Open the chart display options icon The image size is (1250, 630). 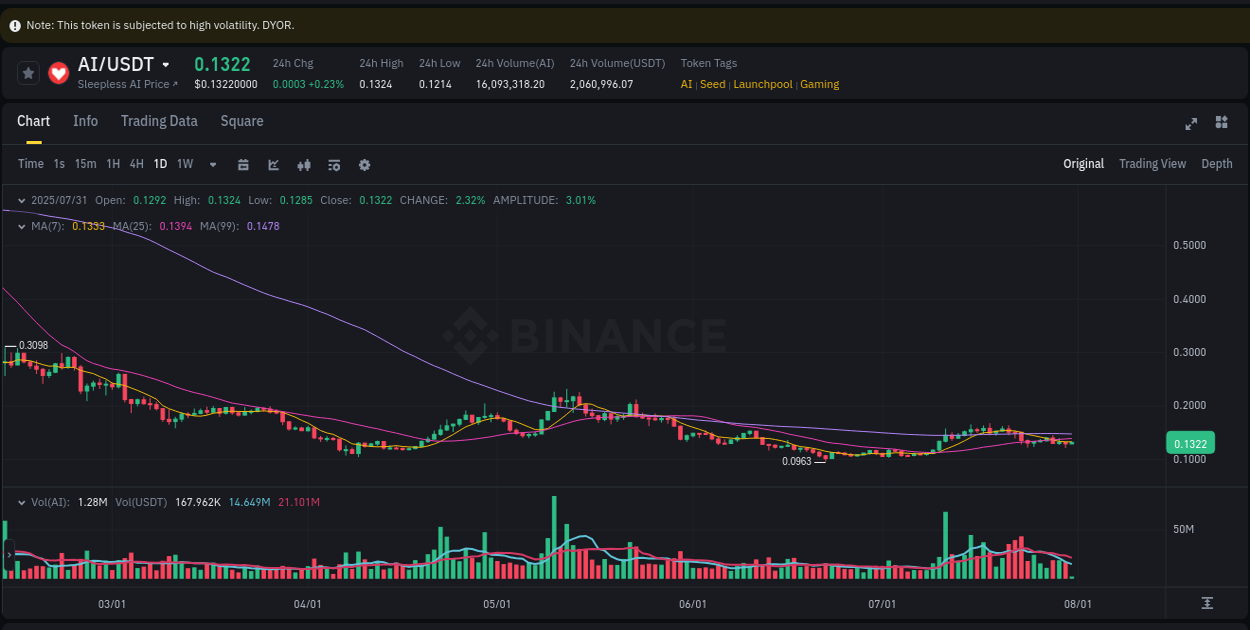click(x=334, y=164)
